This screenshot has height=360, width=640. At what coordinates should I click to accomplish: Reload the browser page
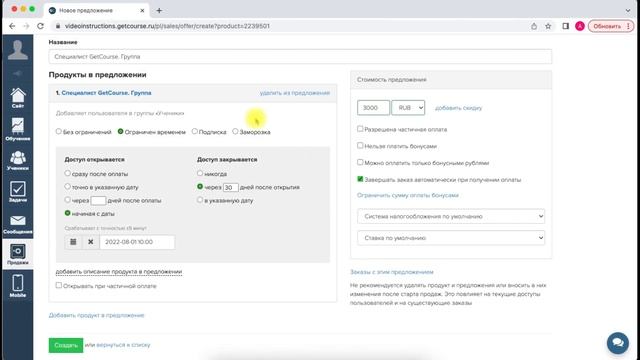click(x=40, y=26)
